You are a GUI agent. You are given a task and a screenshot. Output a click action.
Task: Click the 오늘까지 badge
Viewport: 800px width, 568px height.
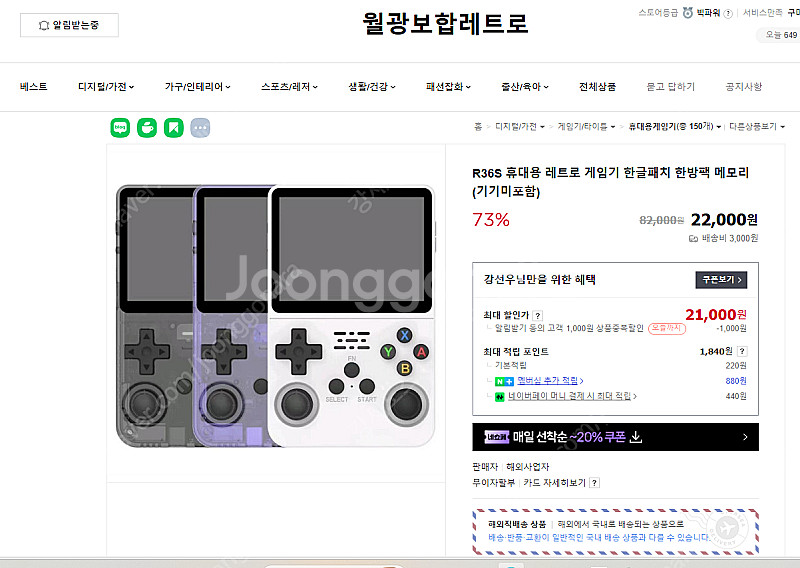coord(667,328)
